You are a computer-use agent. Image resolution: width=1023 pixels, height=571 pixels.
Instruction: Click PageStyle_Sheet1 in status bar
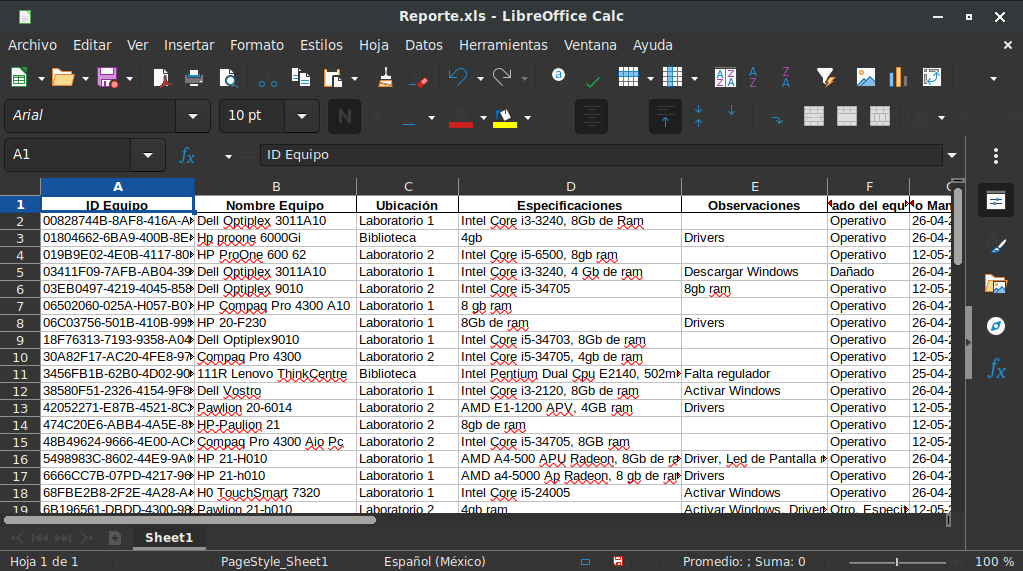(274, 561)
